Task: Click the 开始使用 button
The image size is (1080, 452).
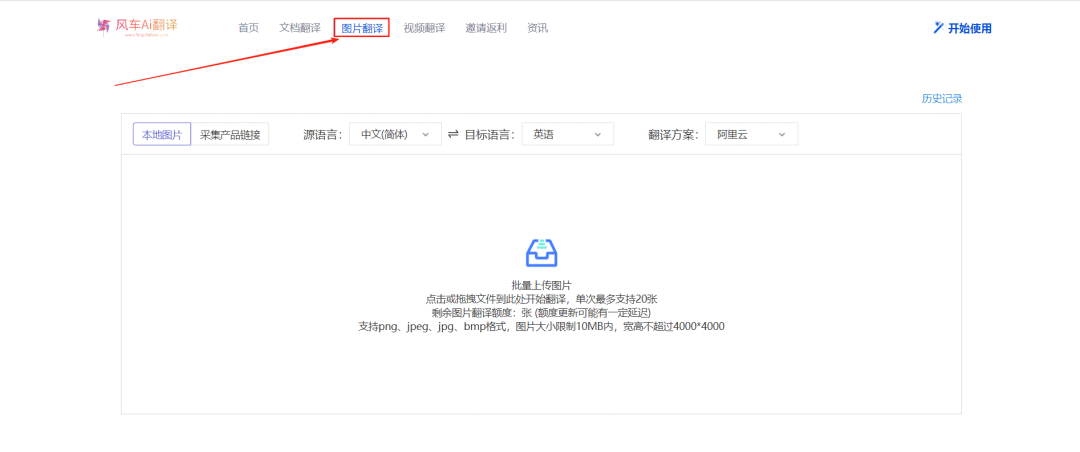Action: point(962,28)
